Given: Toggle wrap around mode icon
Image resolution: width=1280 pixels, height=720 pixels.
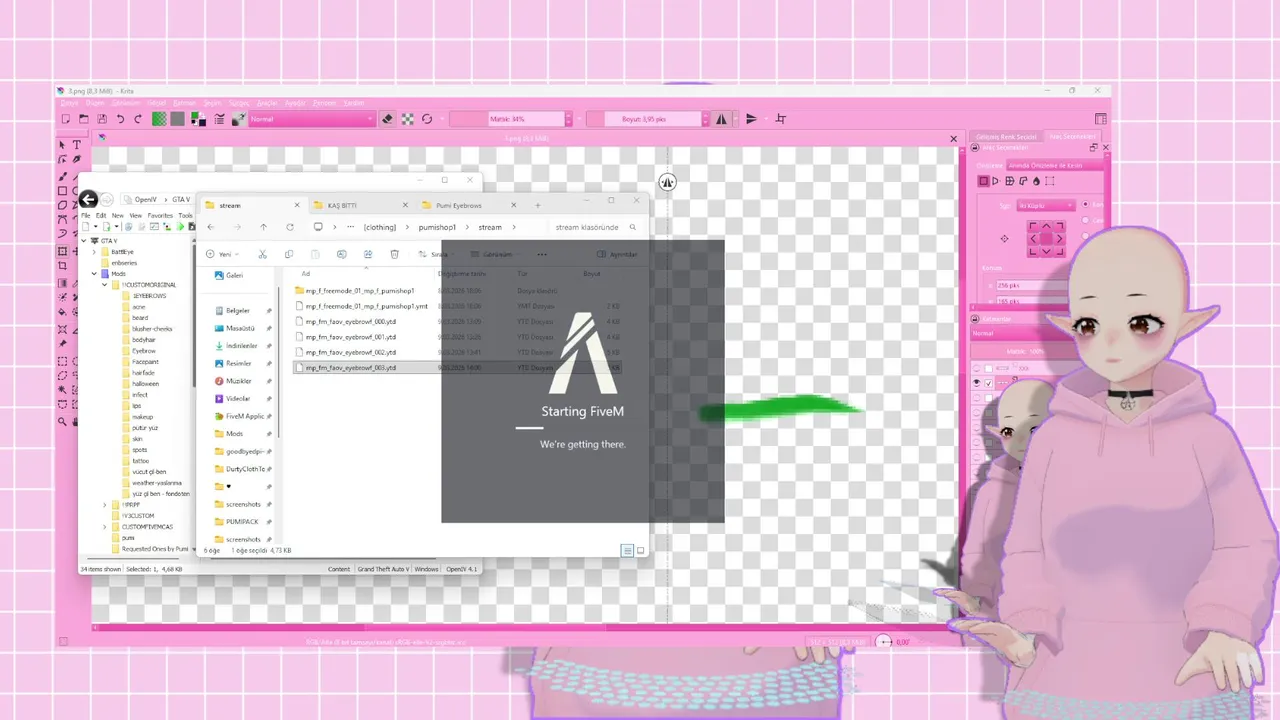Looking at the screenshot, I should tap(781, 119).
